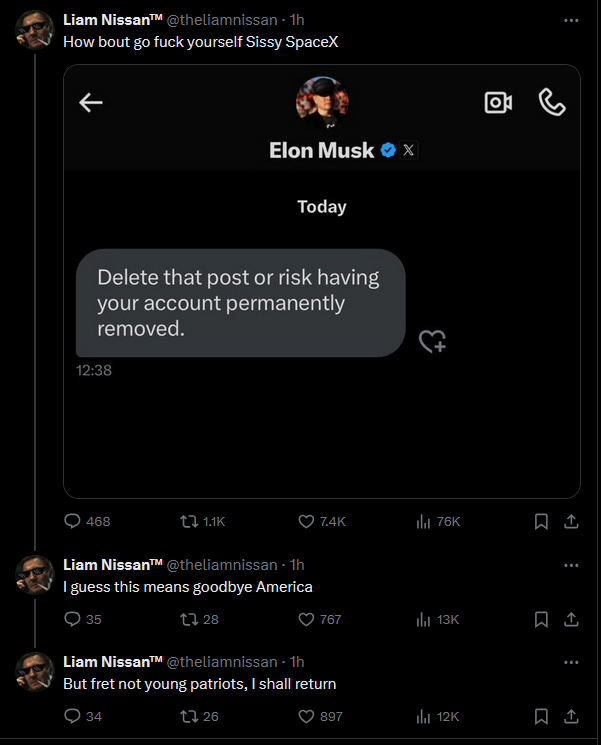Open more options on the first post
This screenshot has height=745, width=601.
571,19
